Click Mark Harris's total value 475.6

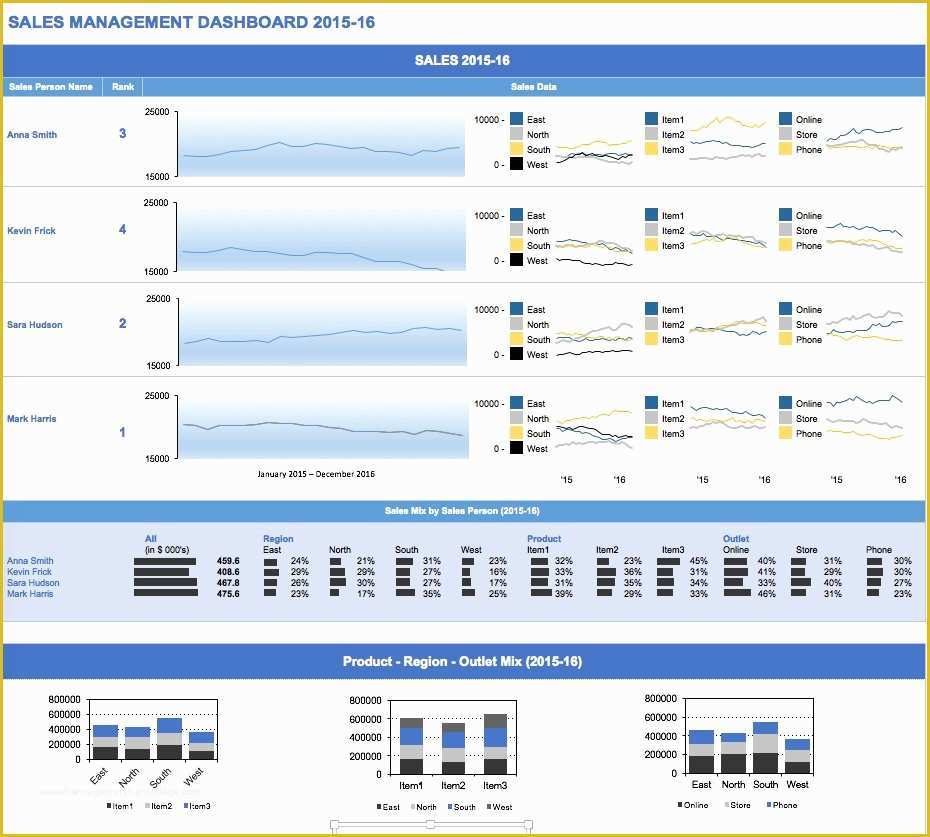(x=228, y=594)
